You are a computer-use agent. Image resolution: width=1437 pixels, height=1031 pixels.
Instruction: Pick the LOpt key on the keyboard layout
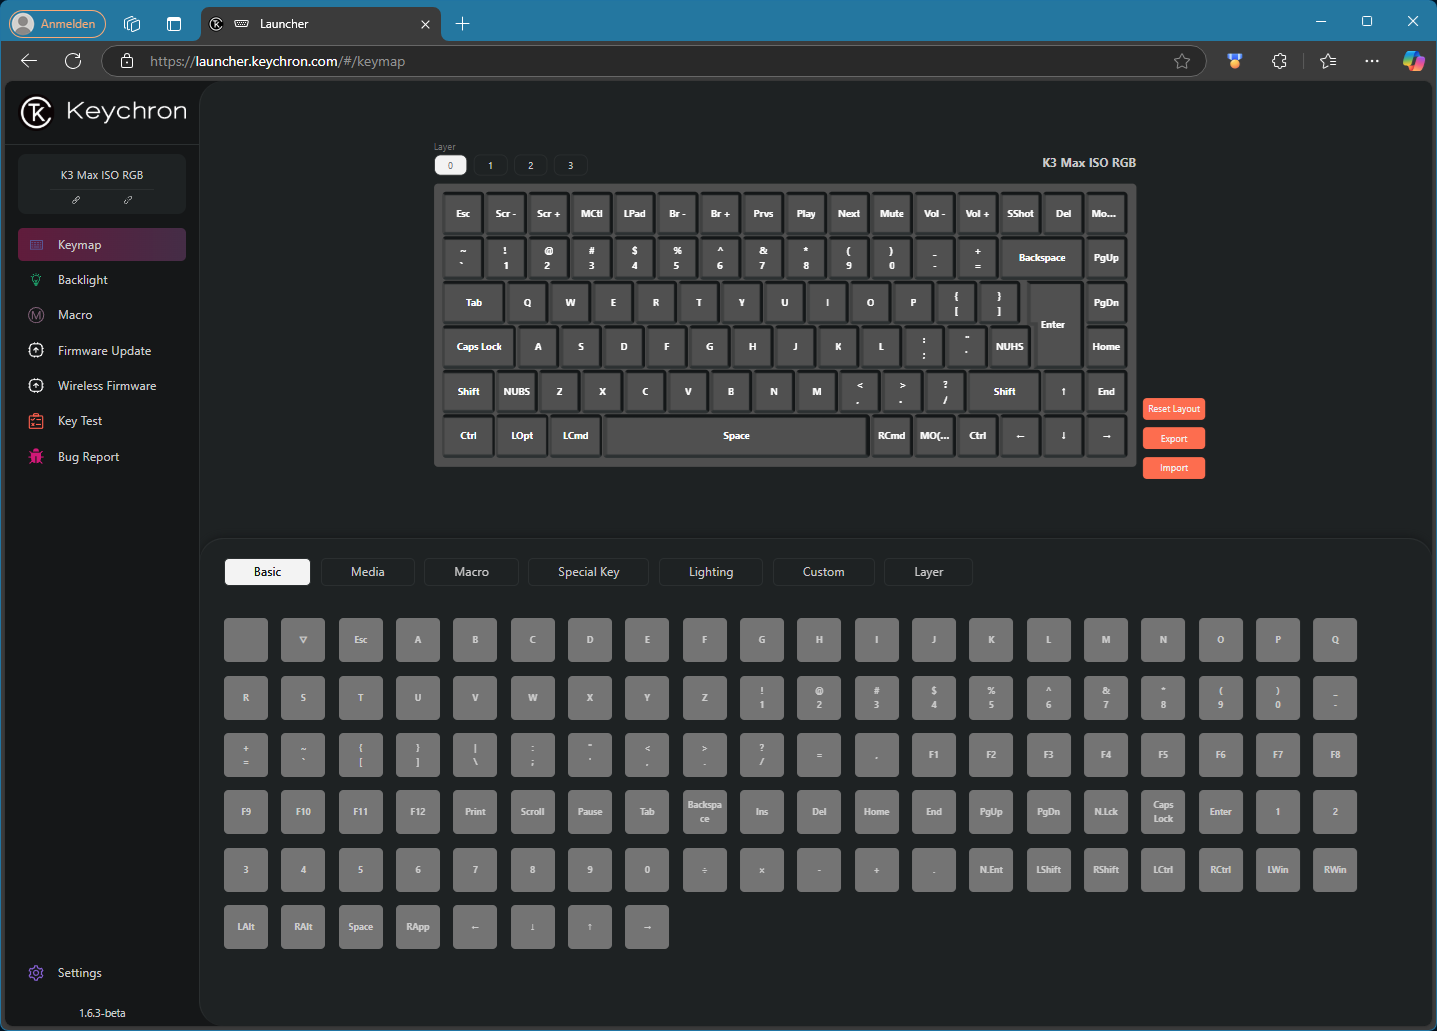coord(522,436)
